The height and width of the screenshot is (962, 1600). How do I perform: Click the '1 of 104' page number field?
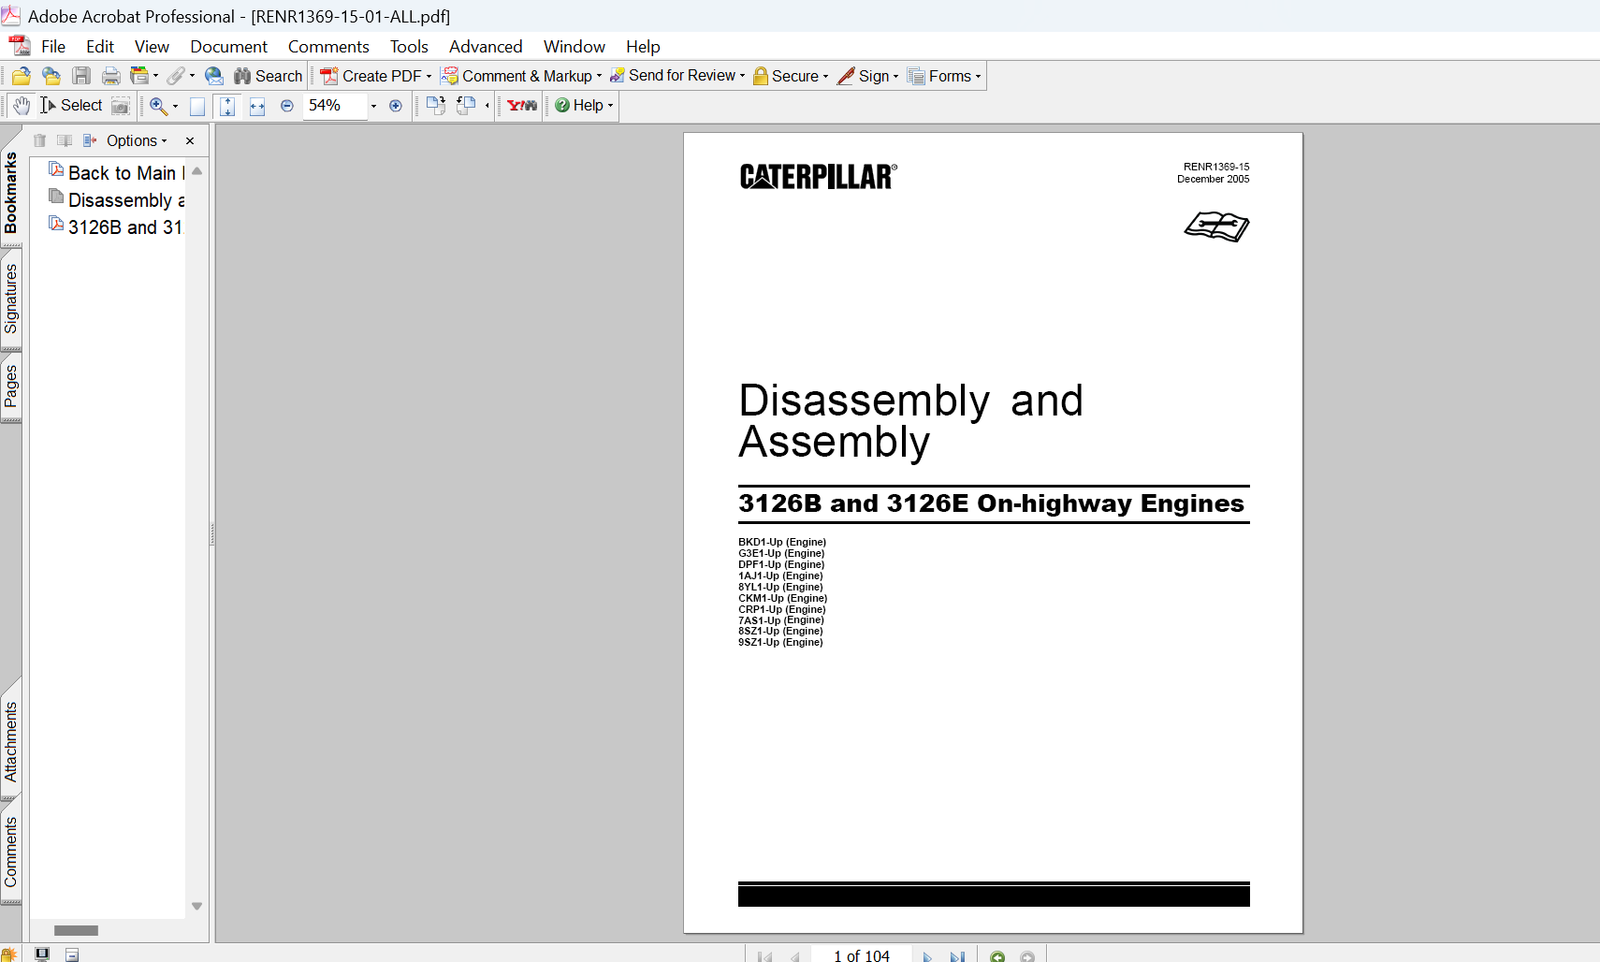click(x=861, y=956)
